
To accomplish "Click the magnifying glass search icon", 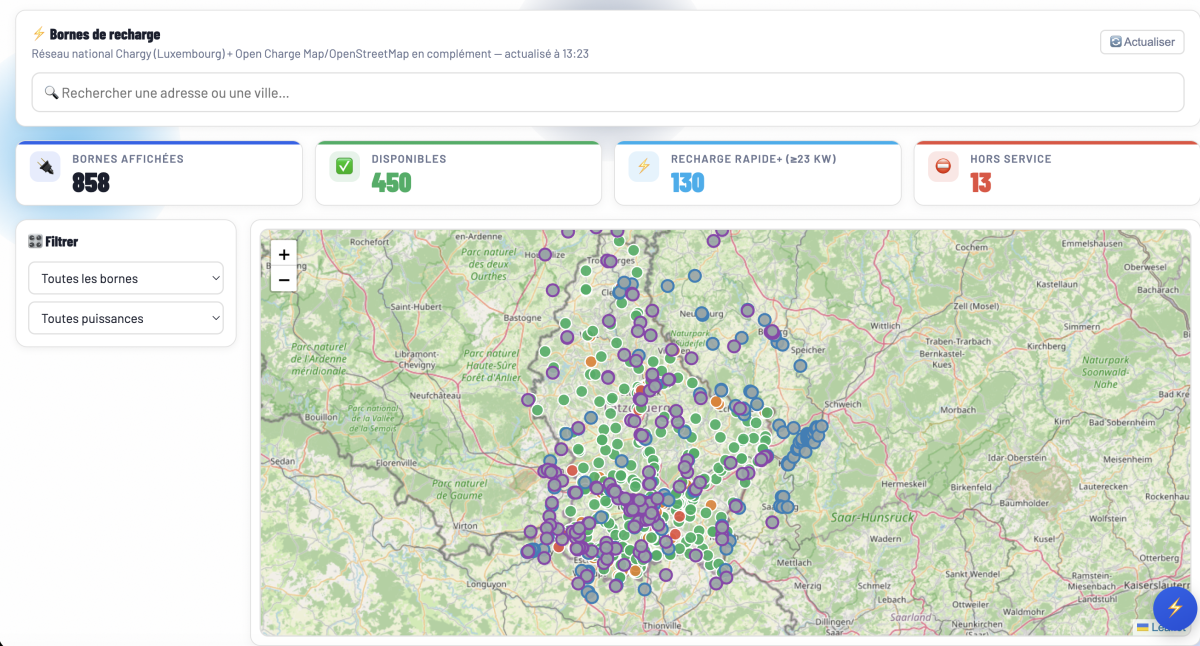I will [51, 92].
